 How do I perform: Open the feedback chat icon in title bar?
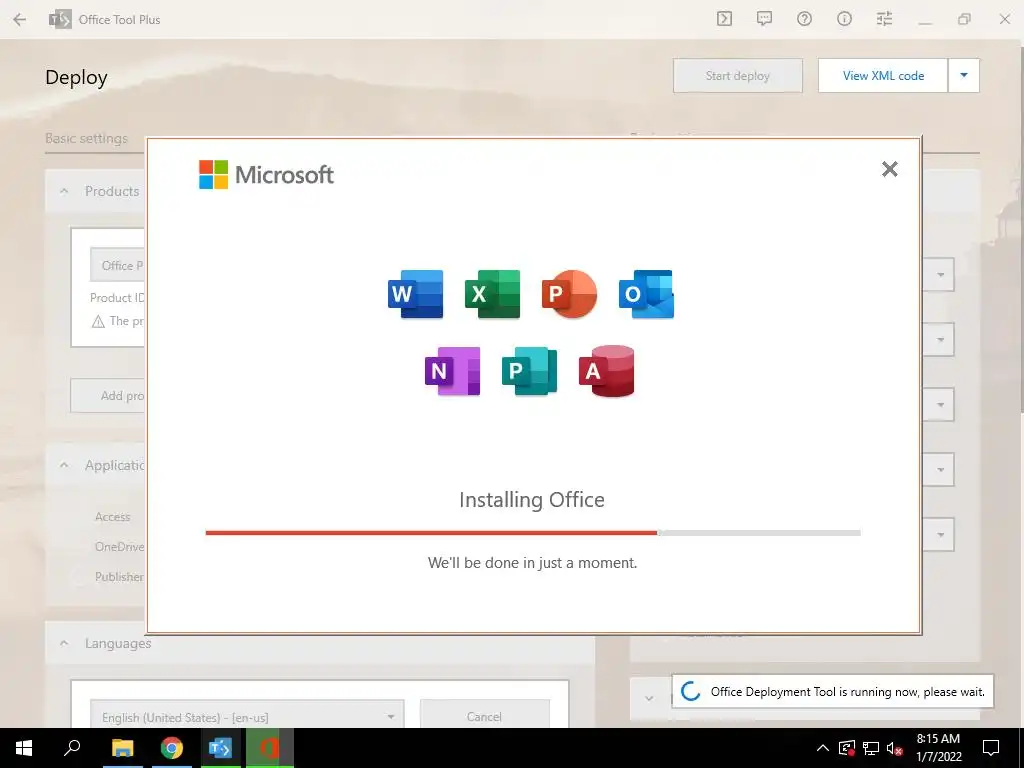pos(764,19)
